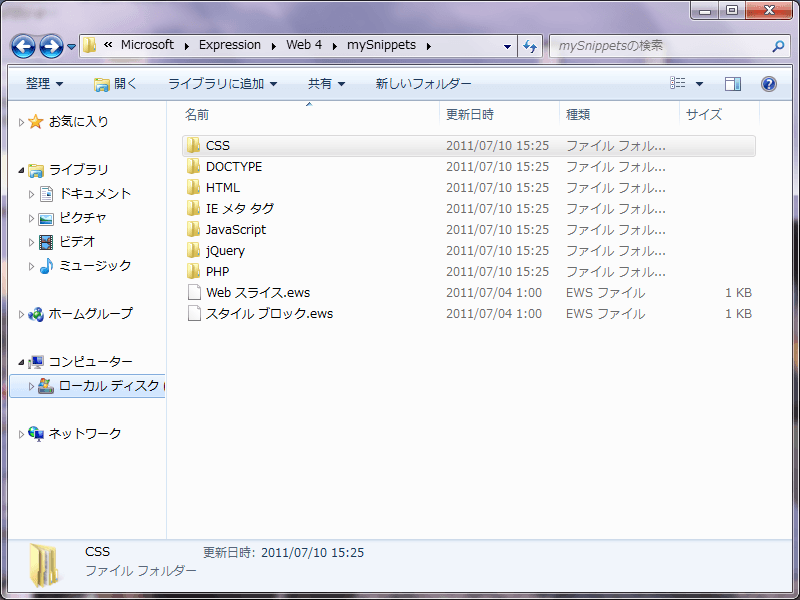Collapse the ライブラリ tree node
The height and width of the screenshot is (600, 800).
[x=21, y=170]
